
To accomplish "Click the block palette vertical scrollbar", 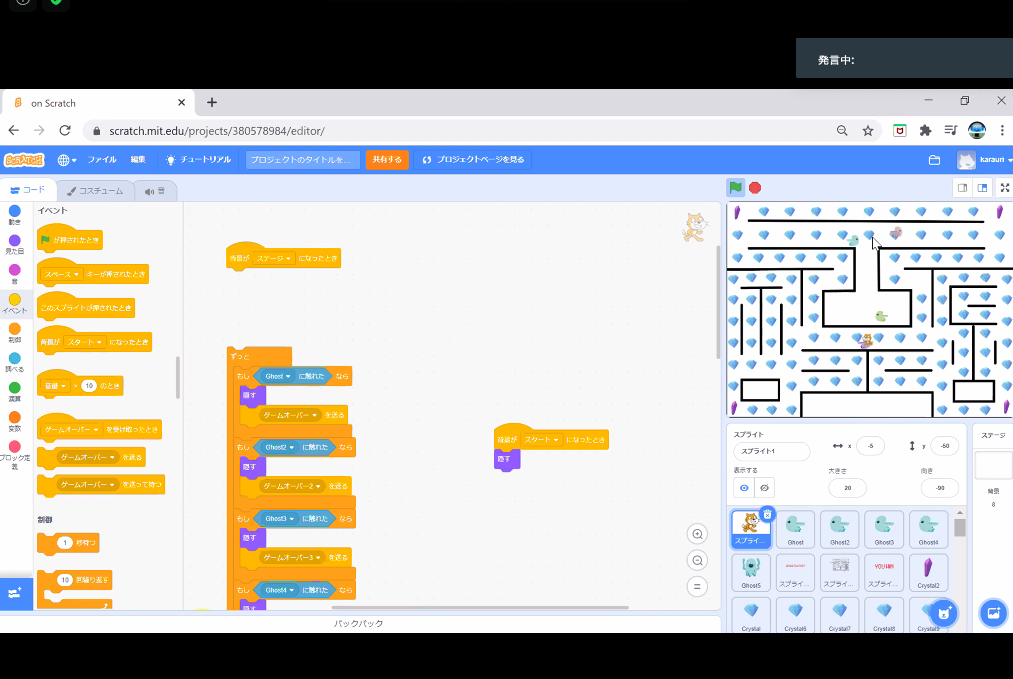I will point(178,378).
